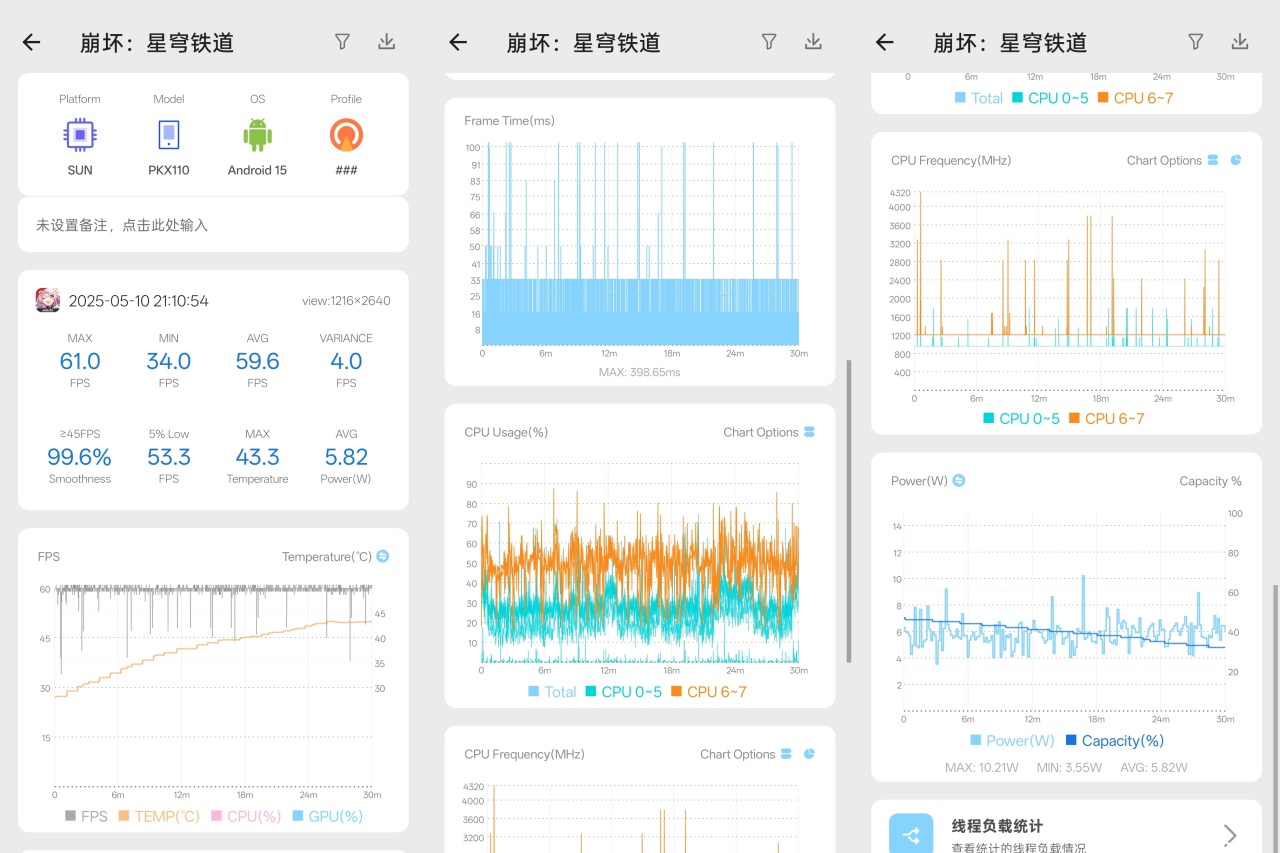
Task: Tap the download icon in the left screenshot
Action: click(x=387, y=42)
